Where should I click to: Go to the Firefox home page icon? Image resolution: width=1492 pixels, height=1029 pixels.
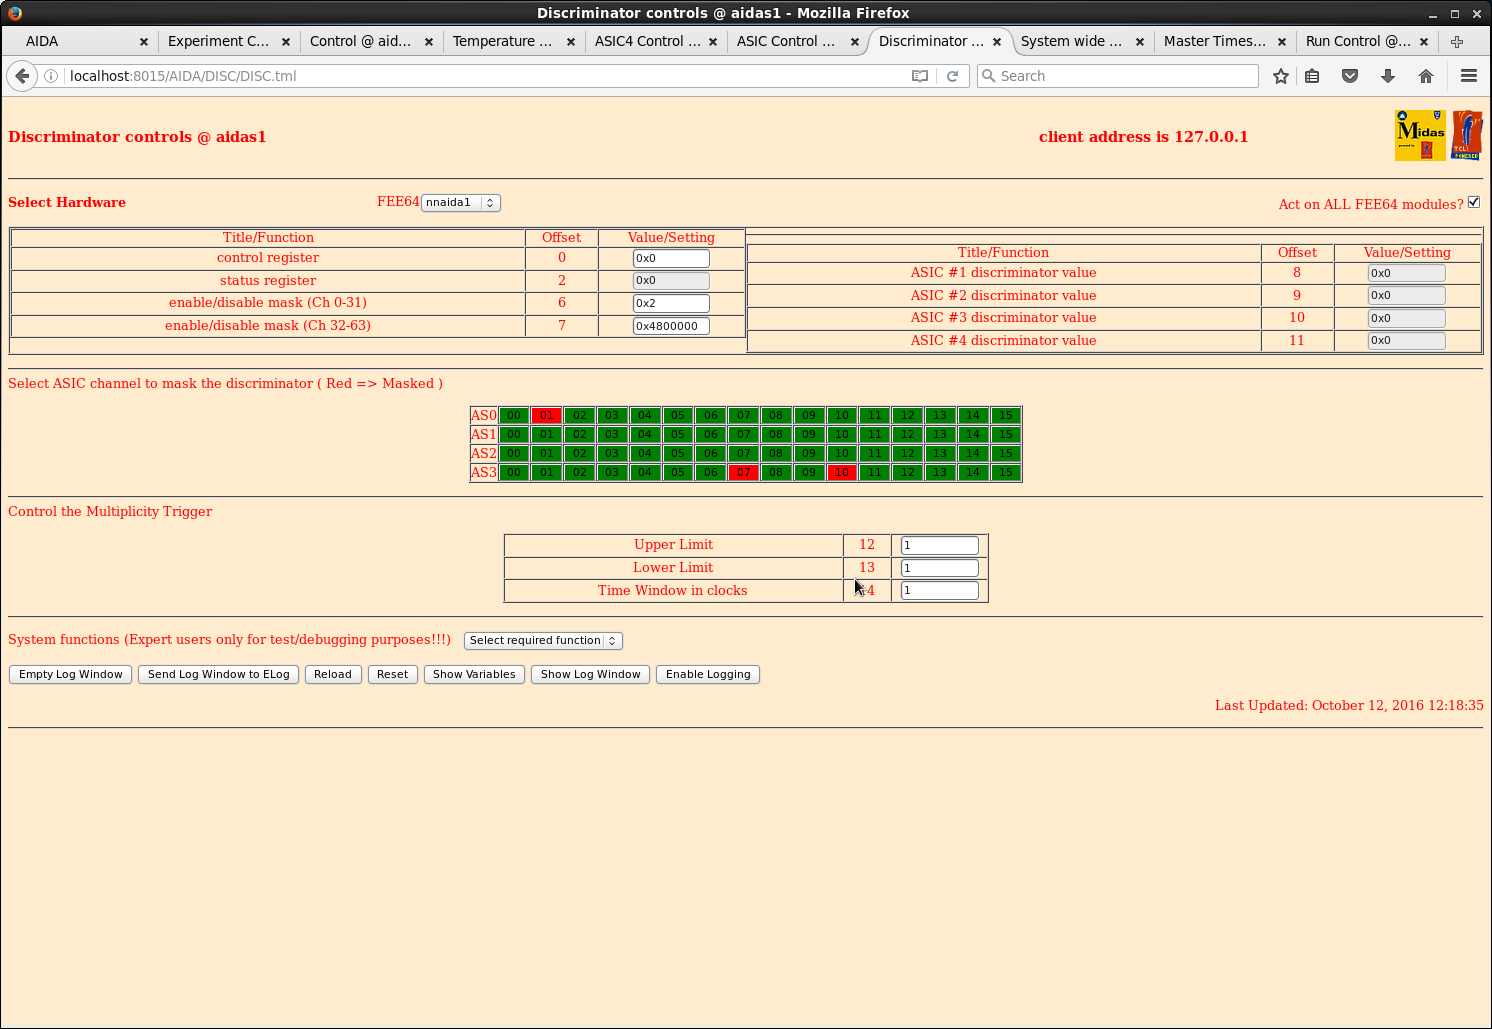[x=1426, y=76]
